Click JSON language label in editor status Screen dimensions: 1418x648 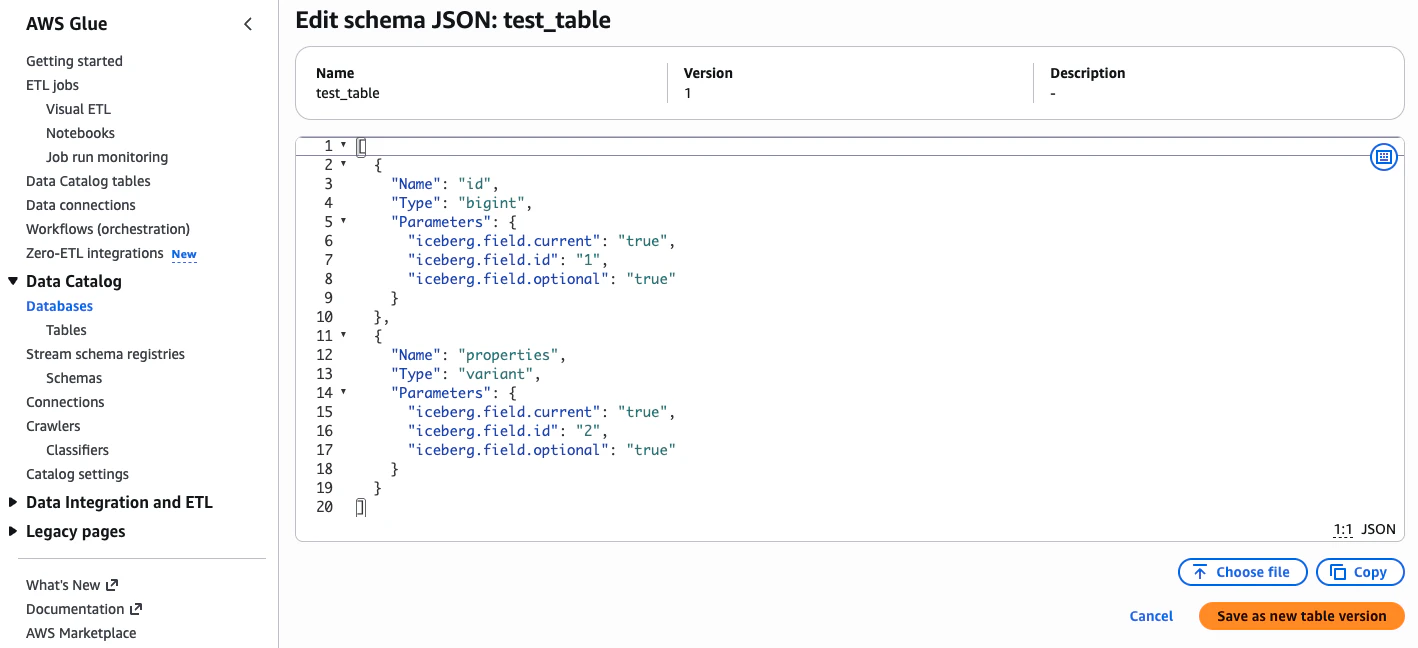point(1378,529)
